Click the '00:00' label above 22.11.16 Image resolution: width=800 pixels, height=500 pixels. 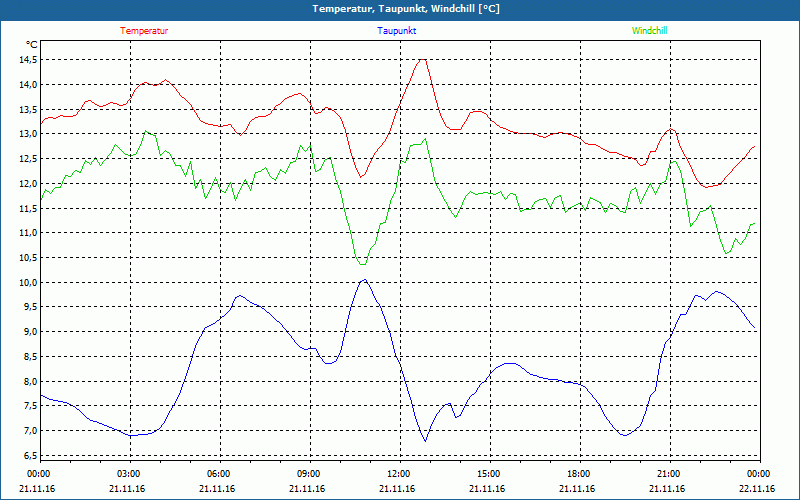point(759,474)
